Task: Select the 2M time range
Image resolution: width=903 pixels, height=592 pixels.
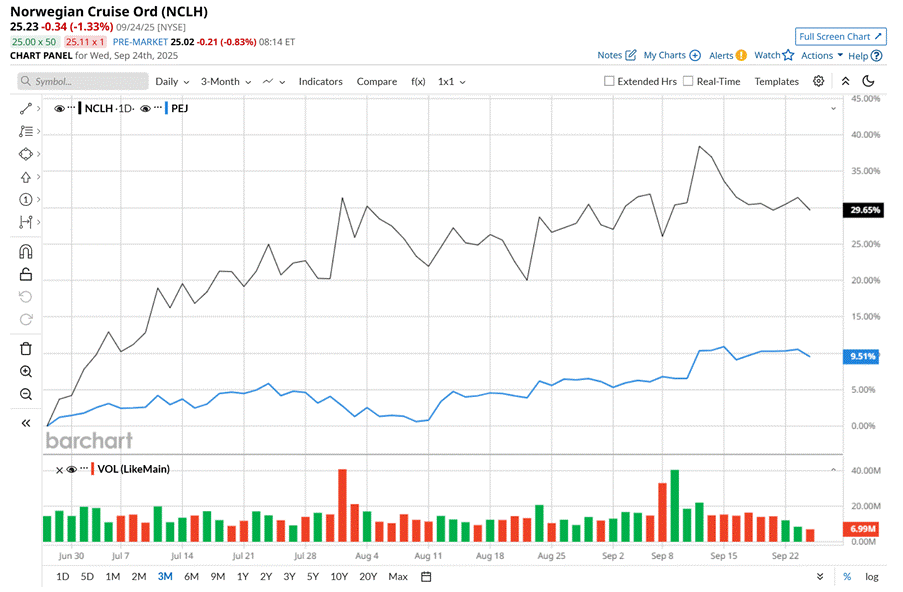Action: [x=139, y=576]
